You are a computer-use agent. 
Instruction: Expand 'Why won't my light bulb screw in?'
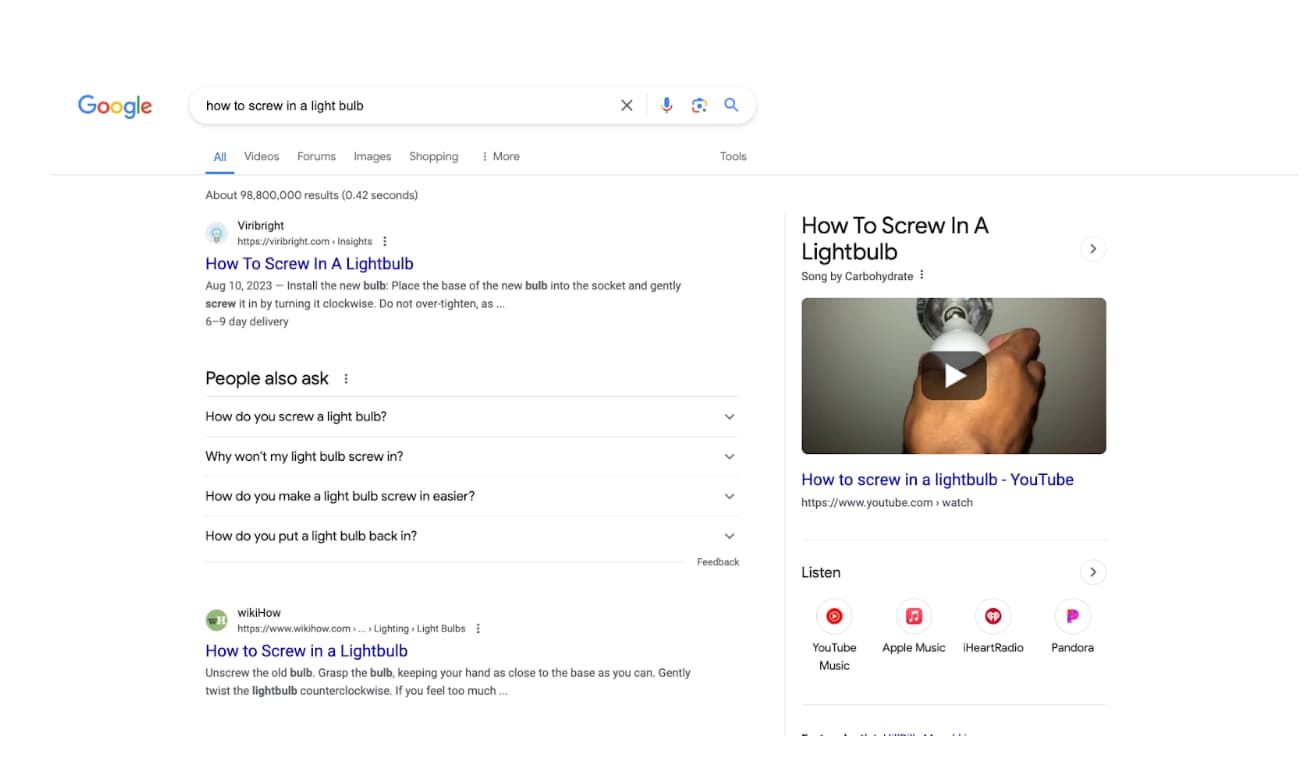[472, 457]
